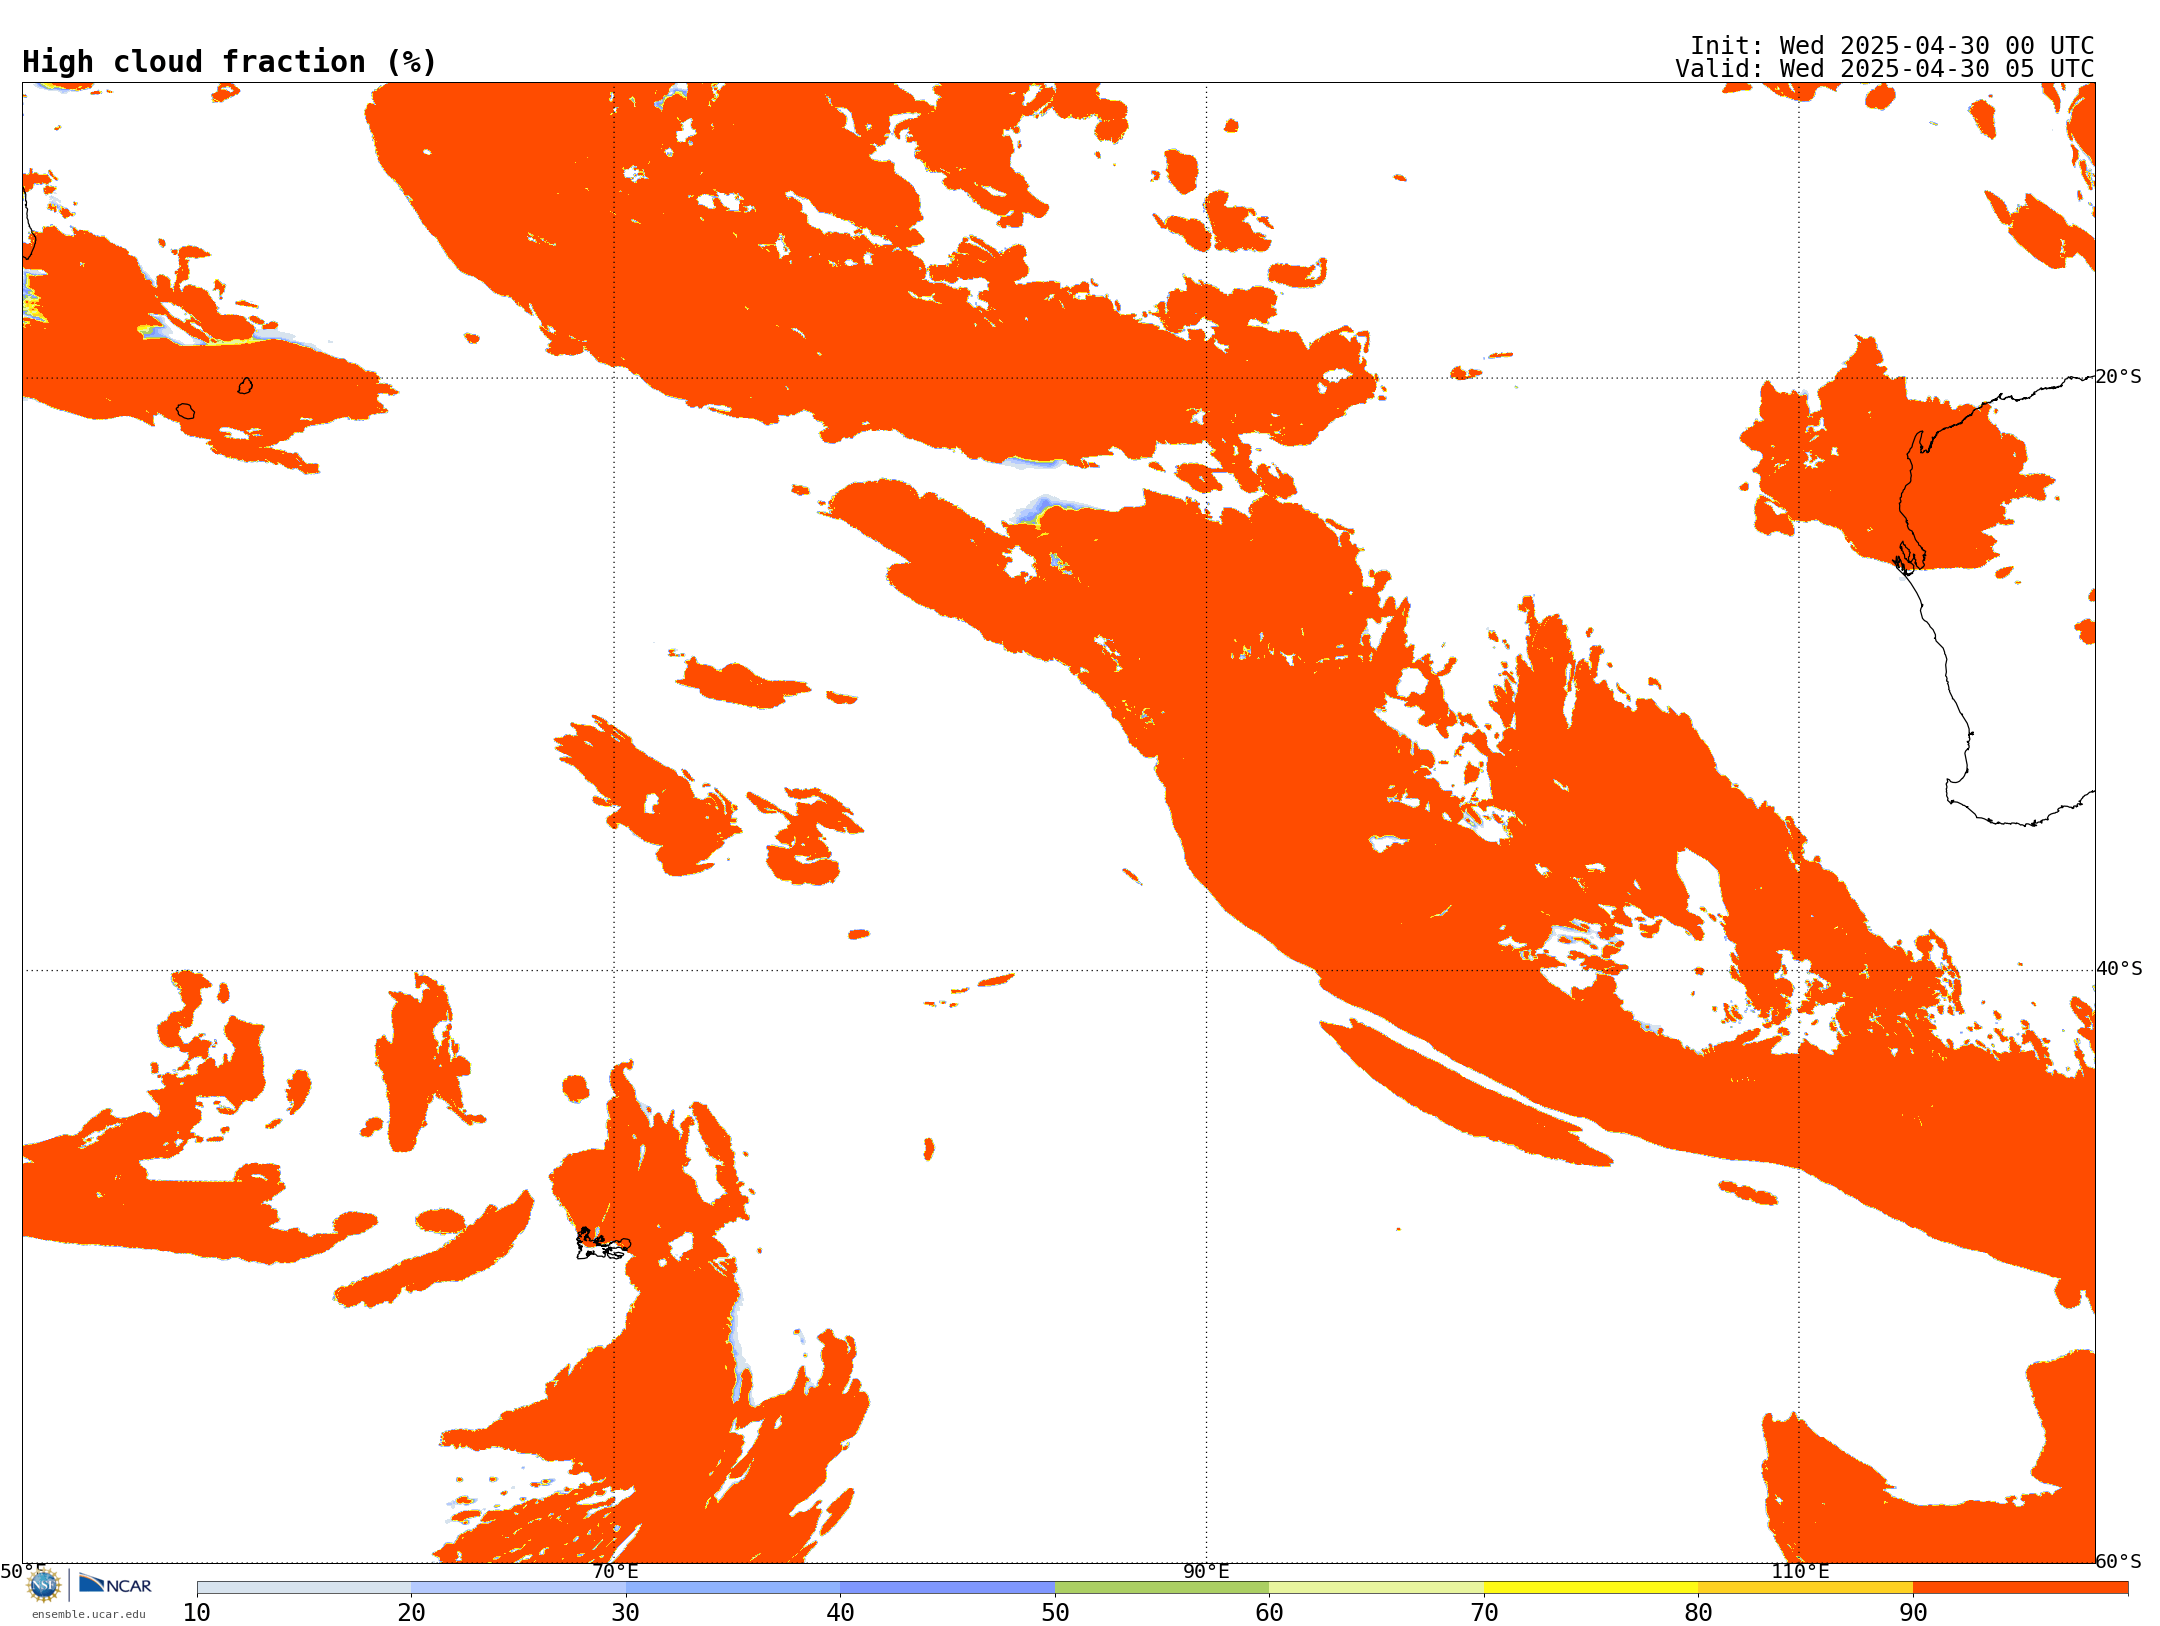The image size is (2160, 1626).
Task: Pick the 20-30 light blue colorbar segment
Action: point(518,1588)
